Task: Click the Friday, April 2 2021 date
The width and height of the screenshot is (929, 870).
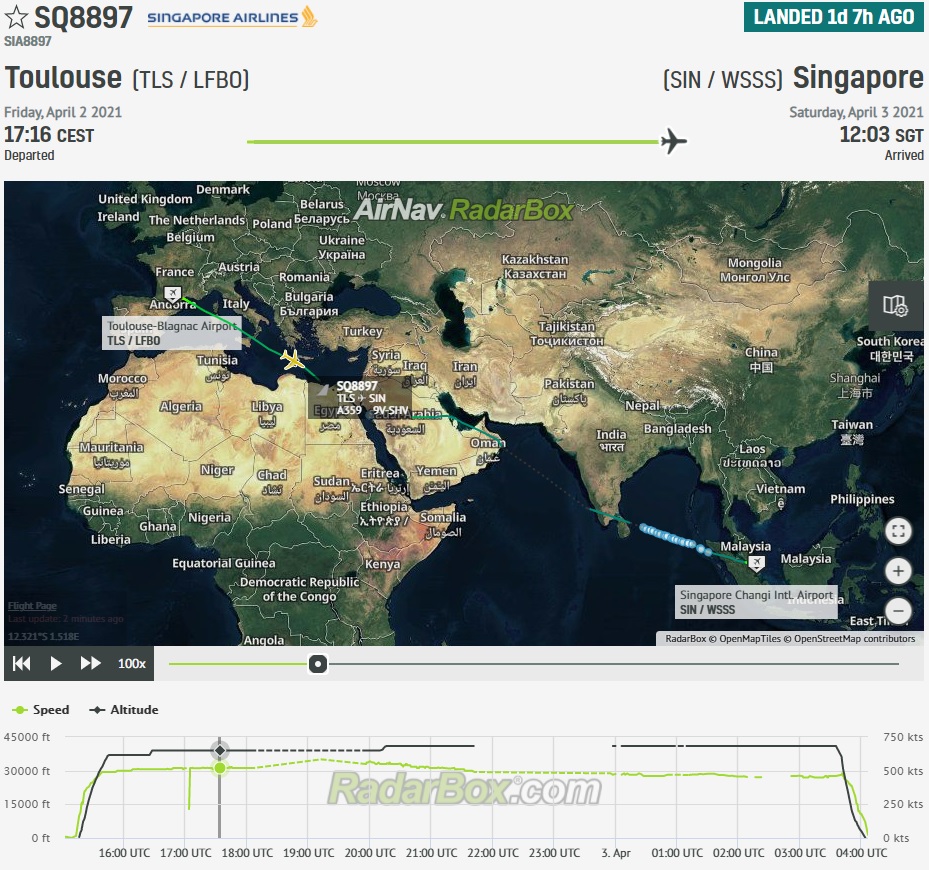Action: (x=63, y=112)
